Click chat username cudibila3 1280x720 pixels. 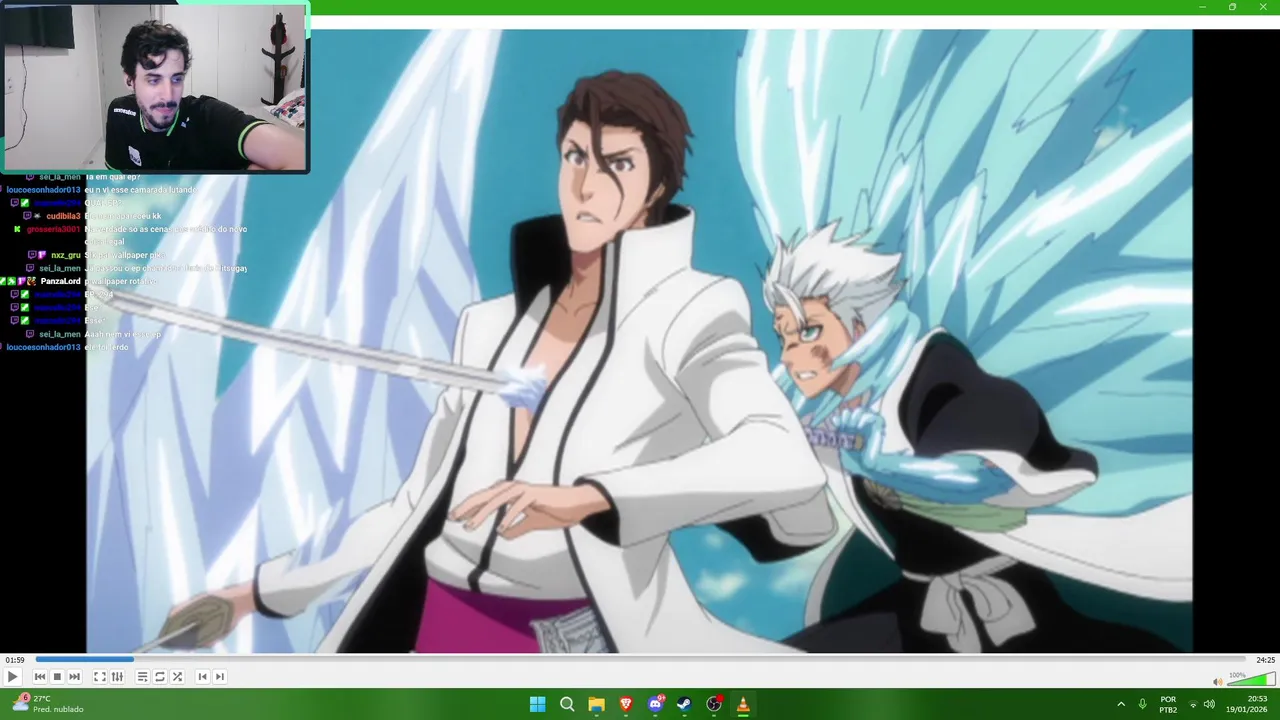(63, 216)
